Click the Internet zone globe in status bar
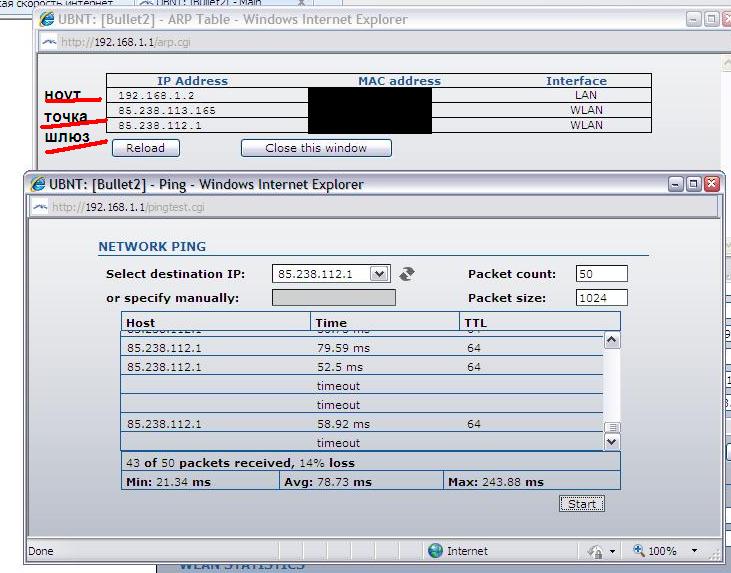This screenshot has height=573, width=731. point(435,551)
